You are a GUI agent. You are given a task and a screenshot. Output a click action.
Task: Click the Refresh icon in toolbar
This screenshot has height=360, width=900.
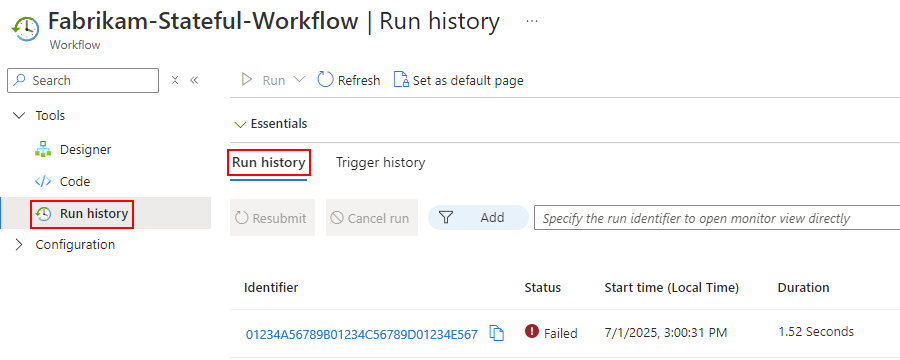click(325, 80)
